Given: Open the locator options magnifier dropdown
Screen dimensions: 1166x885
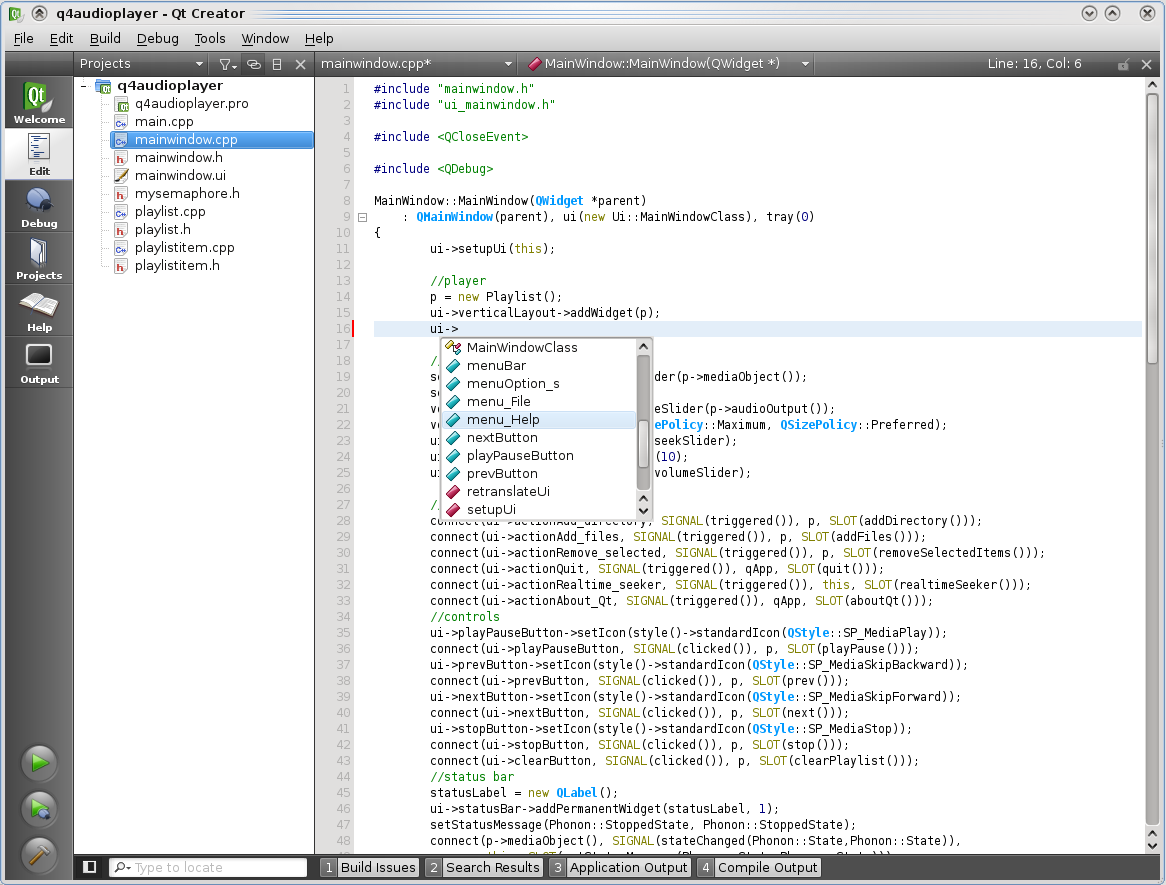Looking at the screenshot, I should 123,867.
